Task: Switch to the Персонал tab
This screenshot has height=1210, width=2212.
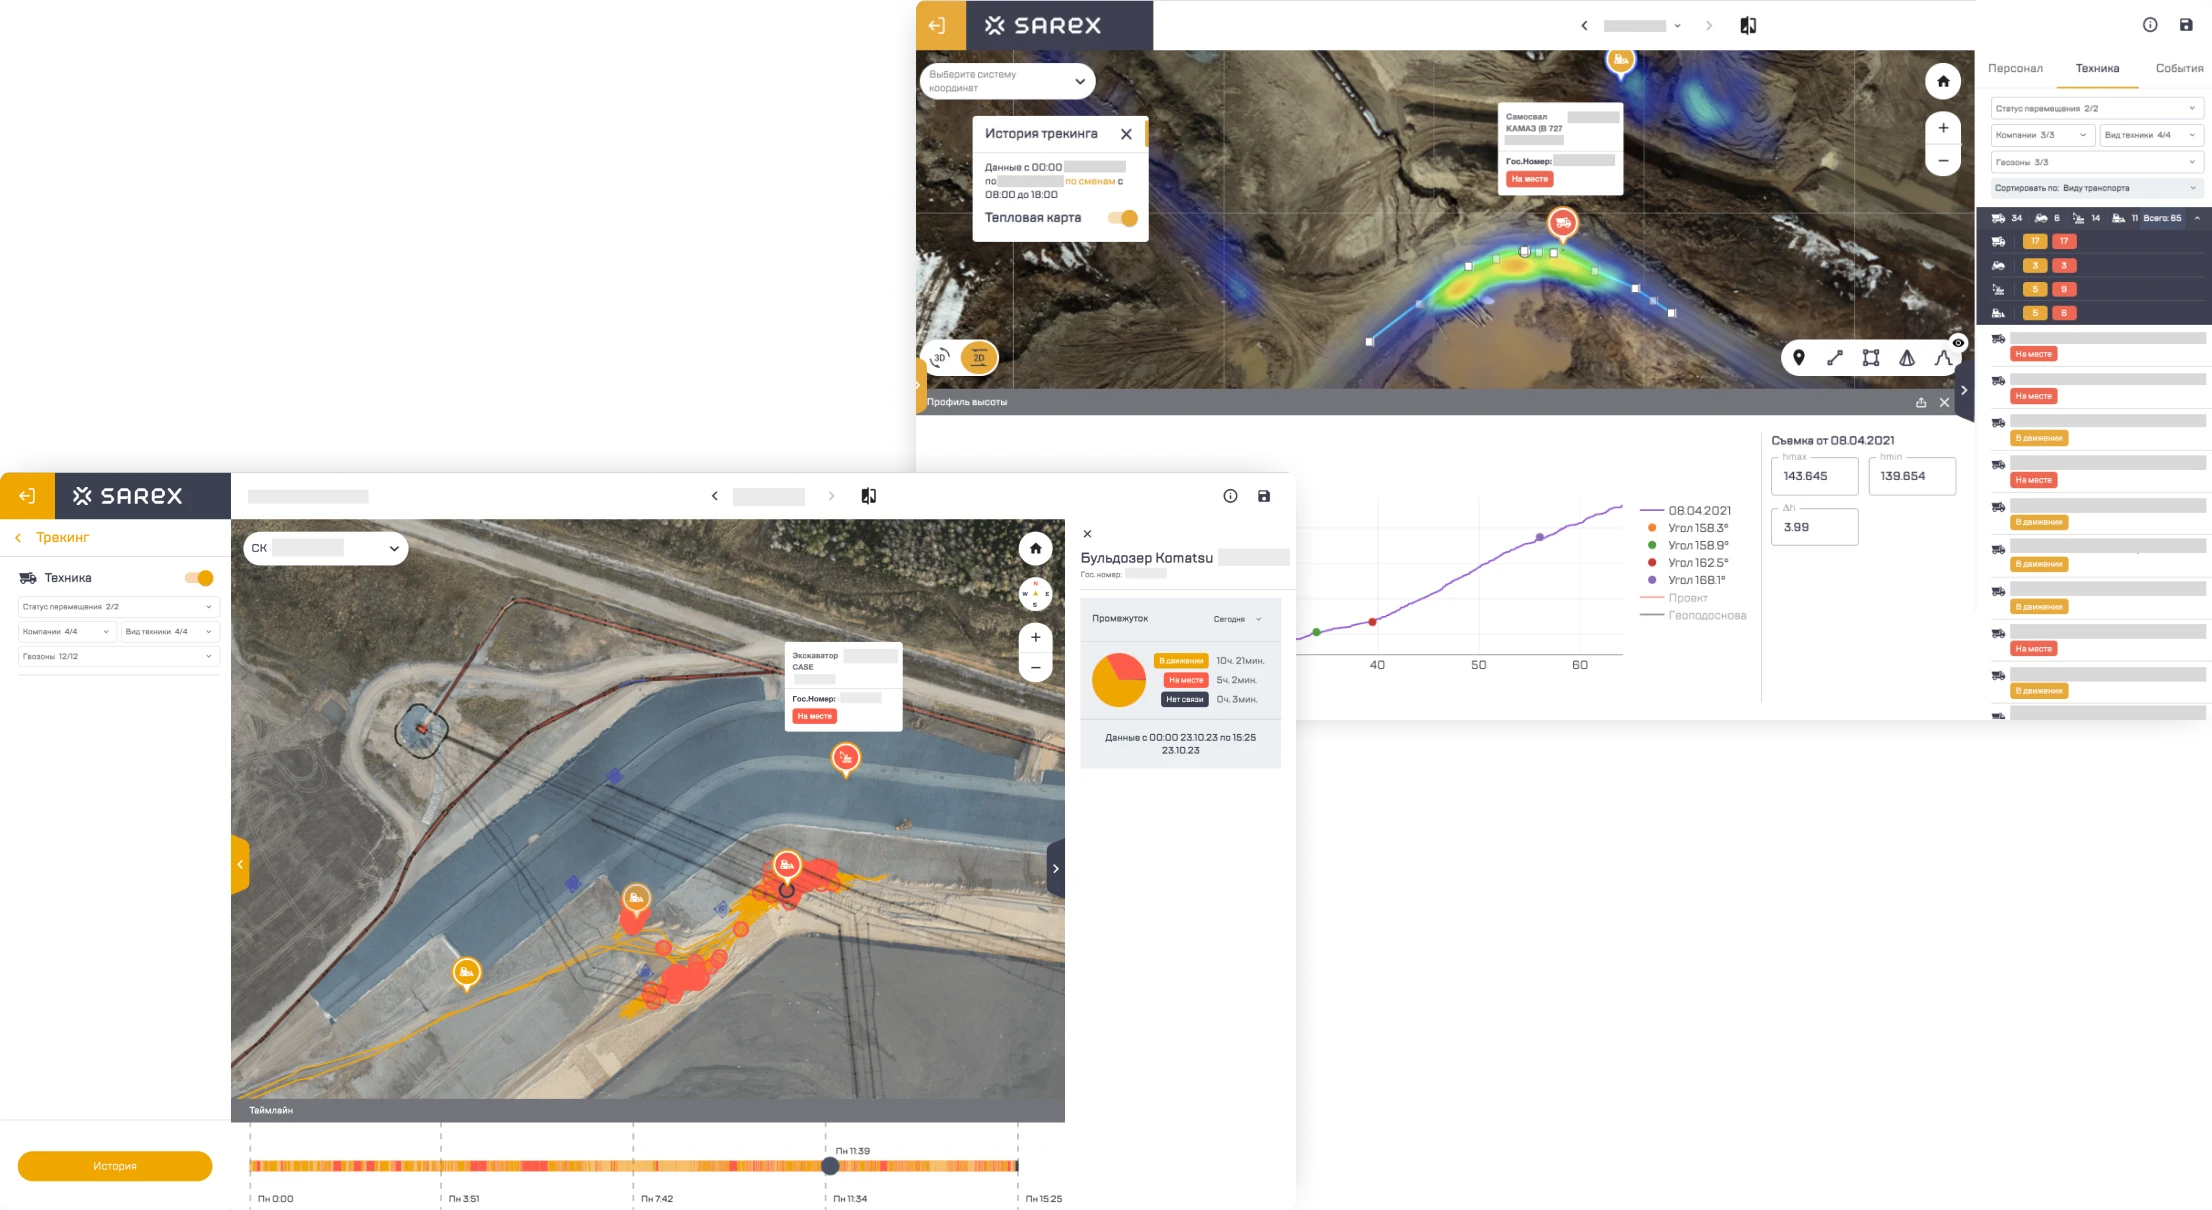Action: [x=2015, y=68]
